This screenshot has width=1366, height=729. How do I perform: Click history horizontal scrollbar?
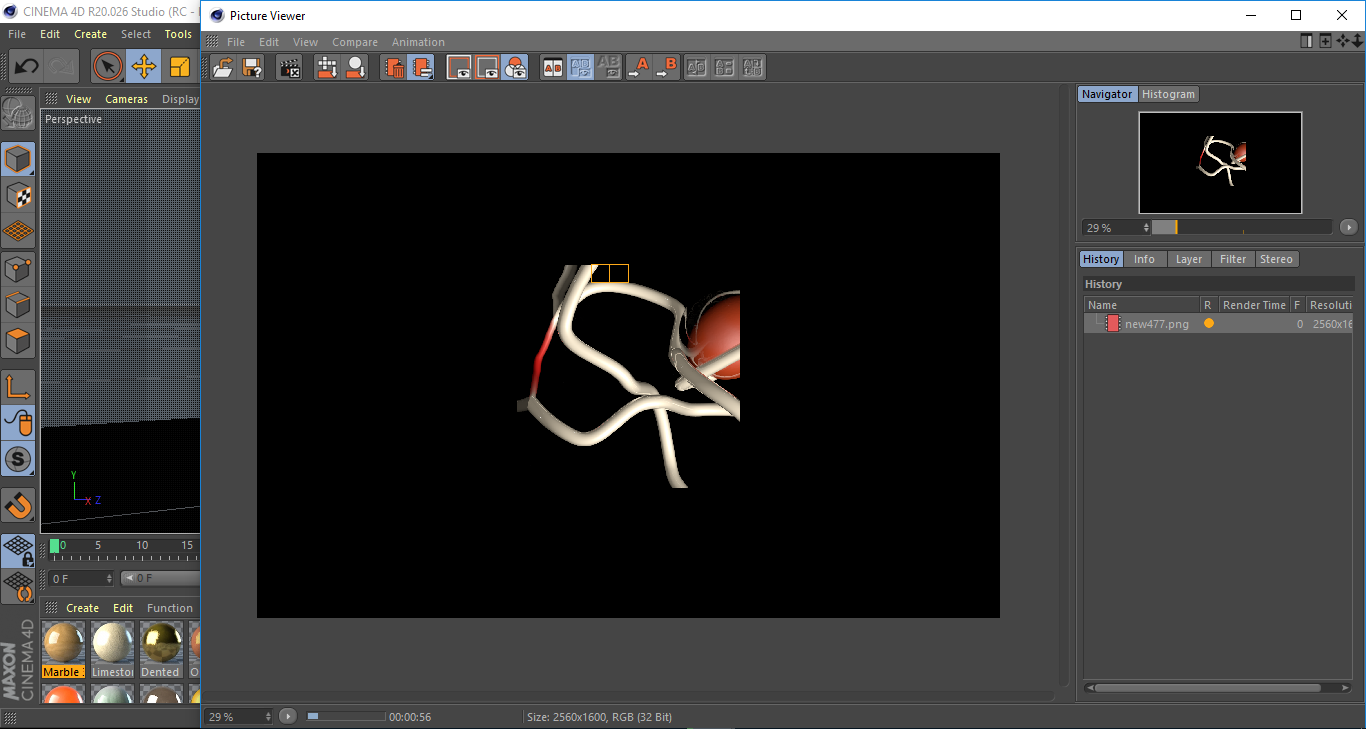coord(1219,688)
